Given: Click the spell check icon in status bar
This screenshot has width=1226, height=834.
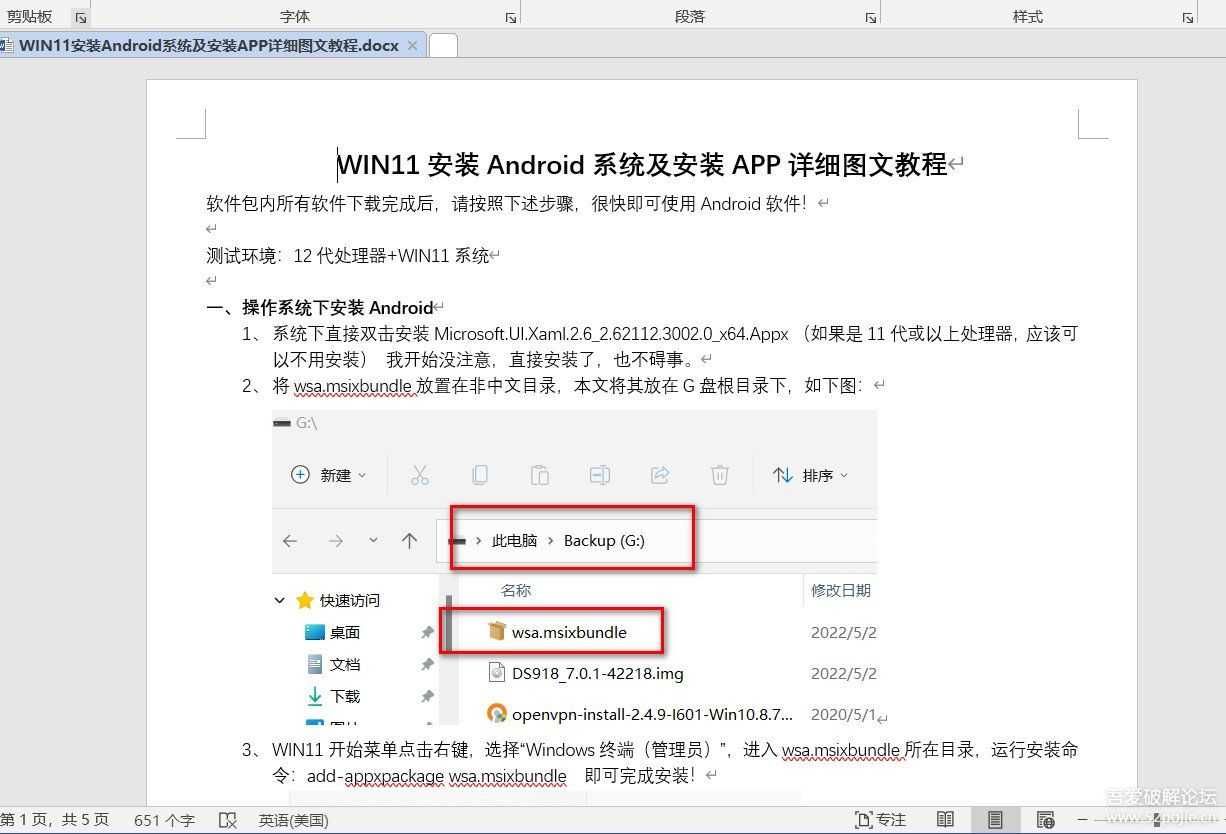Looking at the screenshot, I should [x=228, y=820].
